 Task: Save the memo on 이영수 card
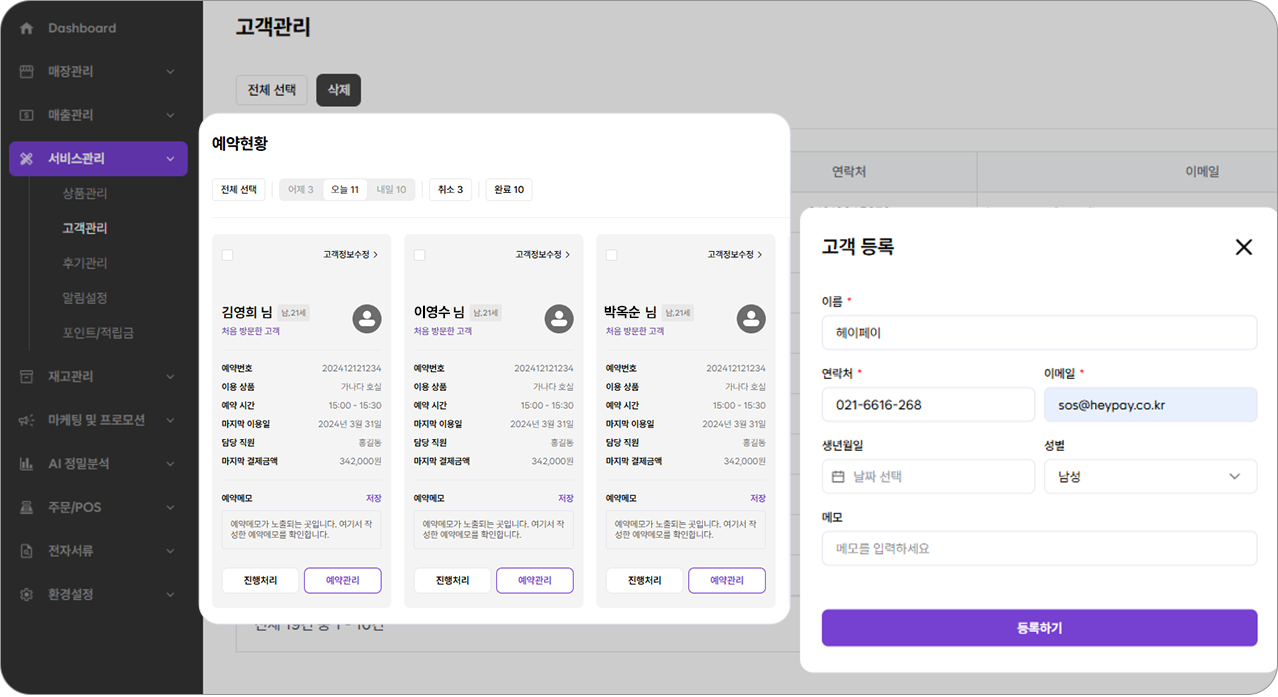[x=565, y=498]
